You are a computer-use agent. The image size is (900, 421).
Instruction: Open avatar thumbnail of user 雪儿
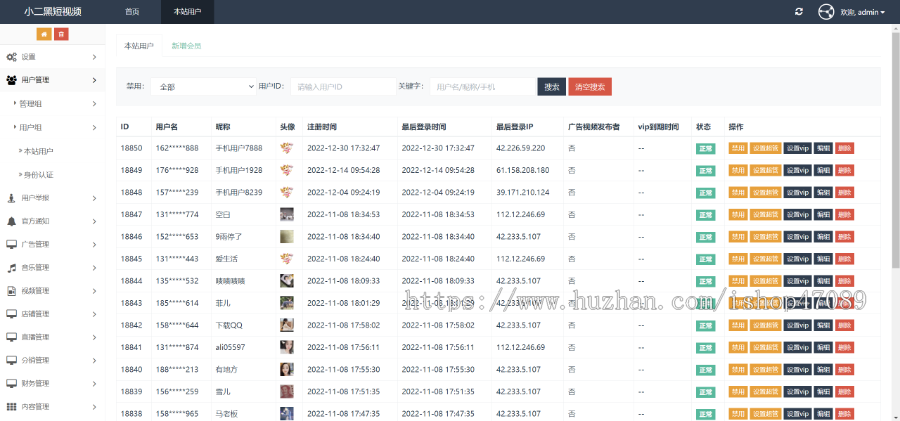[x=287, y=391]
